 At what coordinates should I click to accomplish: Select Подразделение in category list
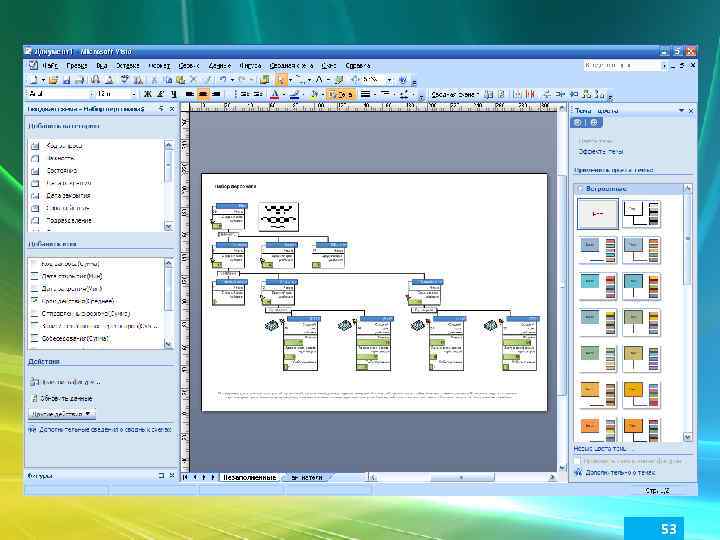click(69, 220)
